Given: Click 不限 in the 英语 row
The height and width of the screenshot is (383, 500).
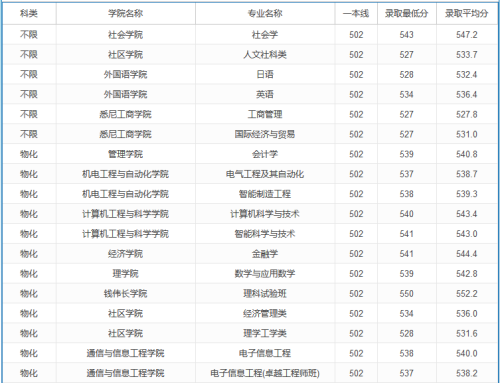Looking at the screenshot, I should click(29, 94).
